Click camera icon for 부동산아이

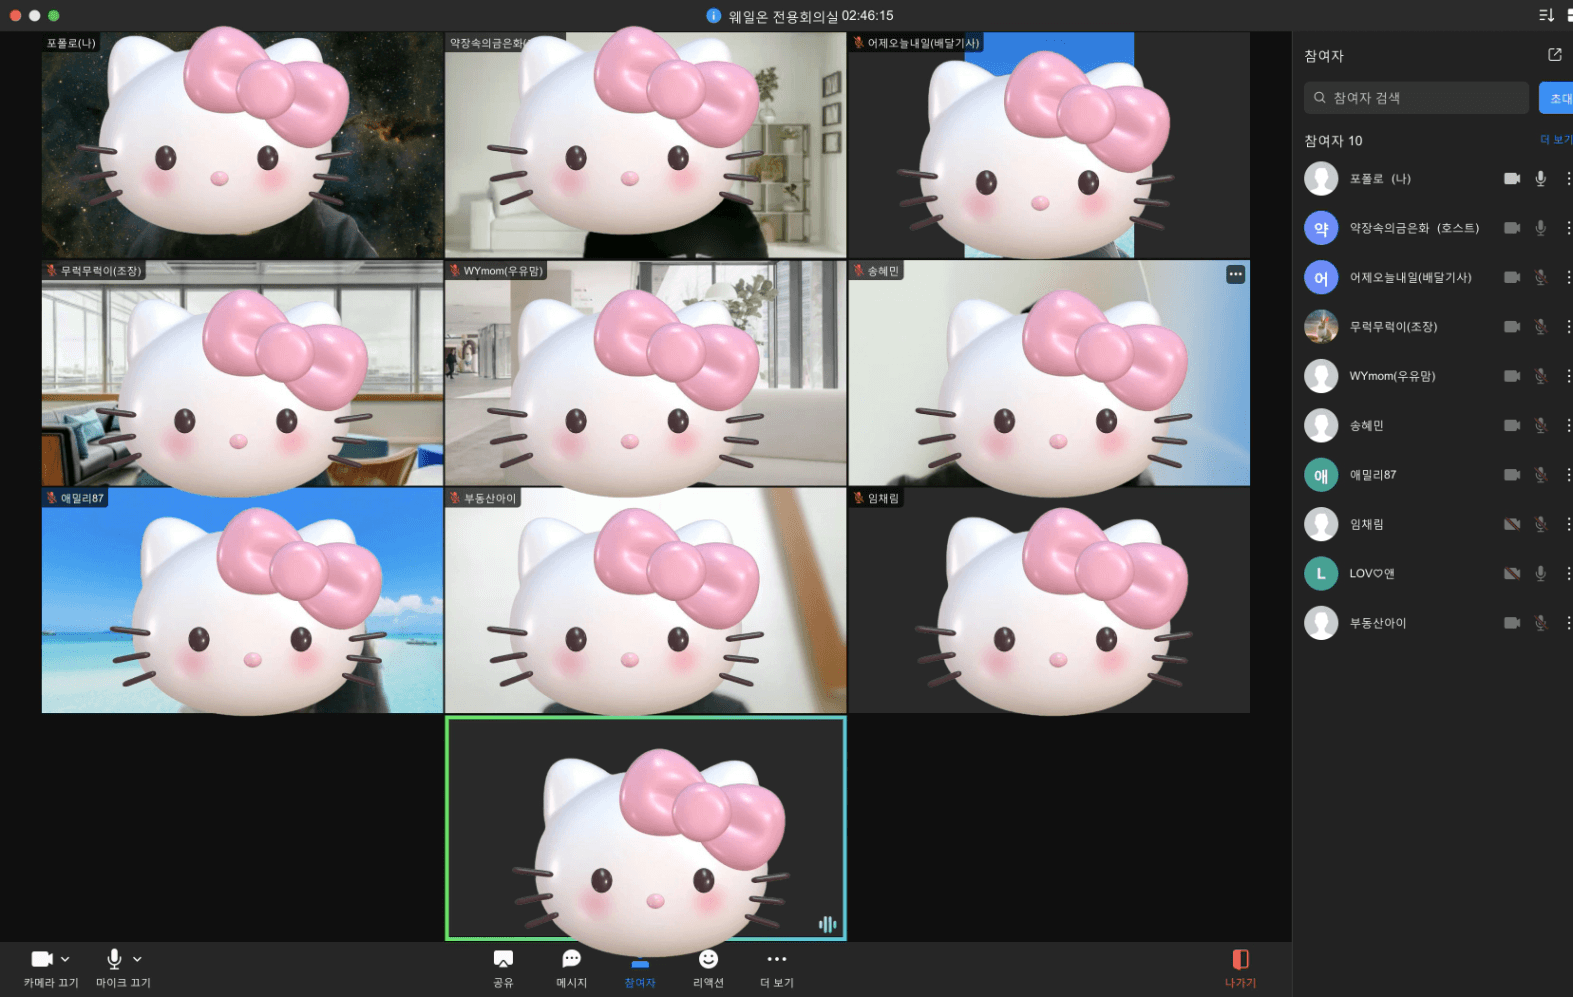click(x=1512, y=623)
